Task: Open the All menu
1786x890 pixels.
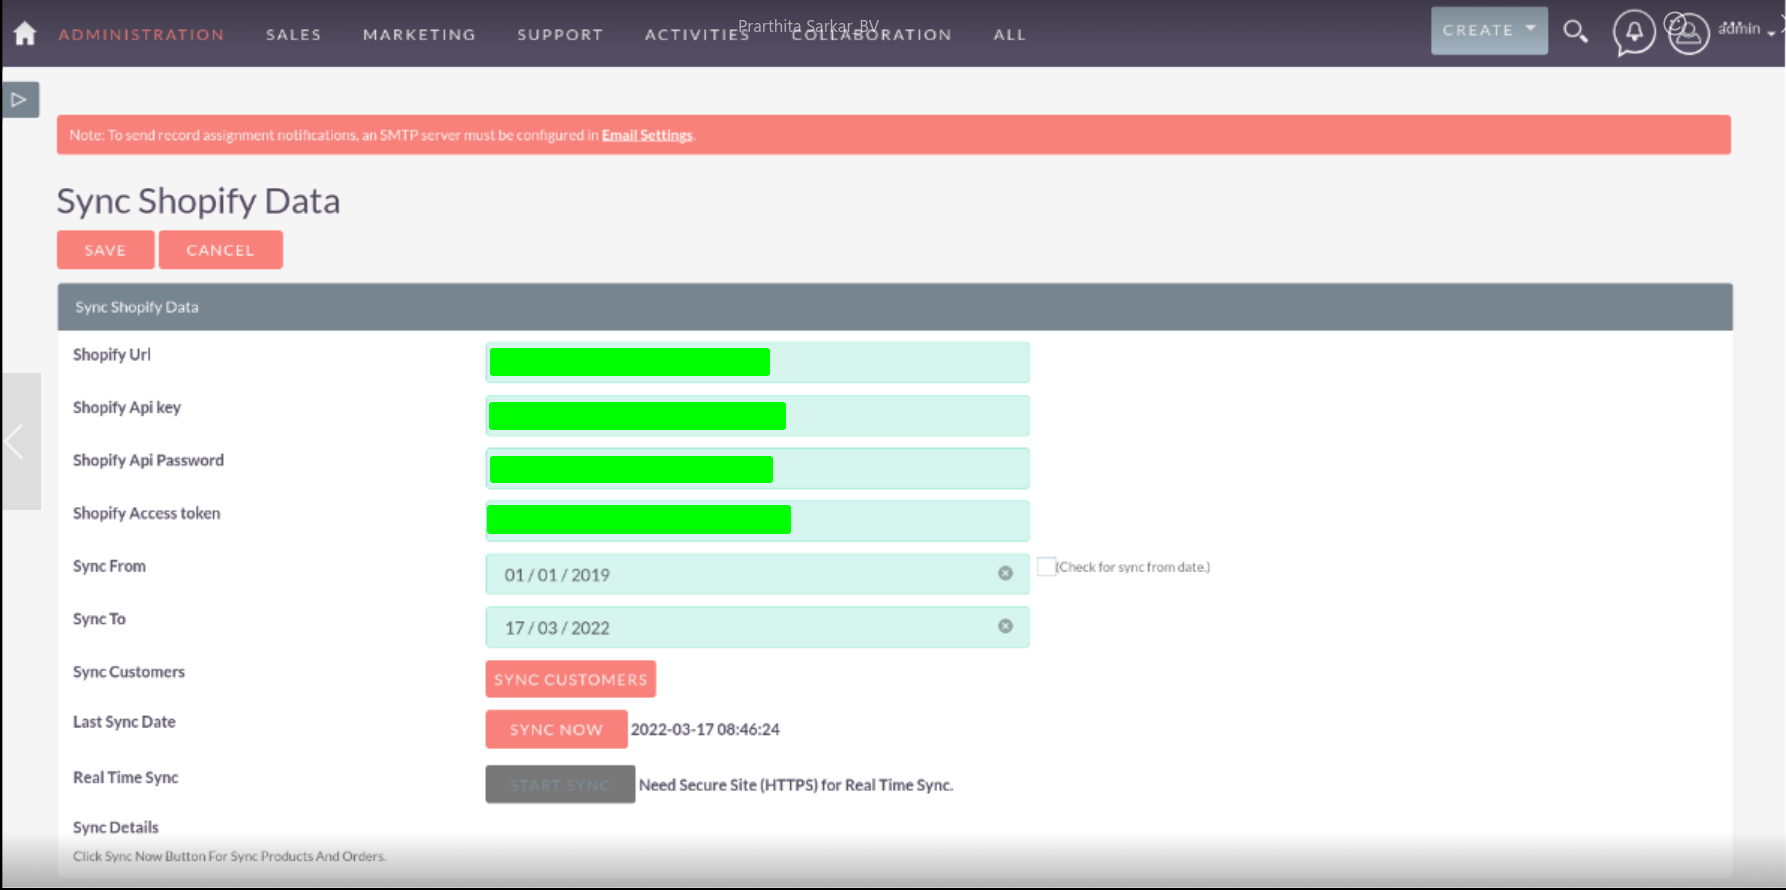Action: click(x=1010, y=34)
